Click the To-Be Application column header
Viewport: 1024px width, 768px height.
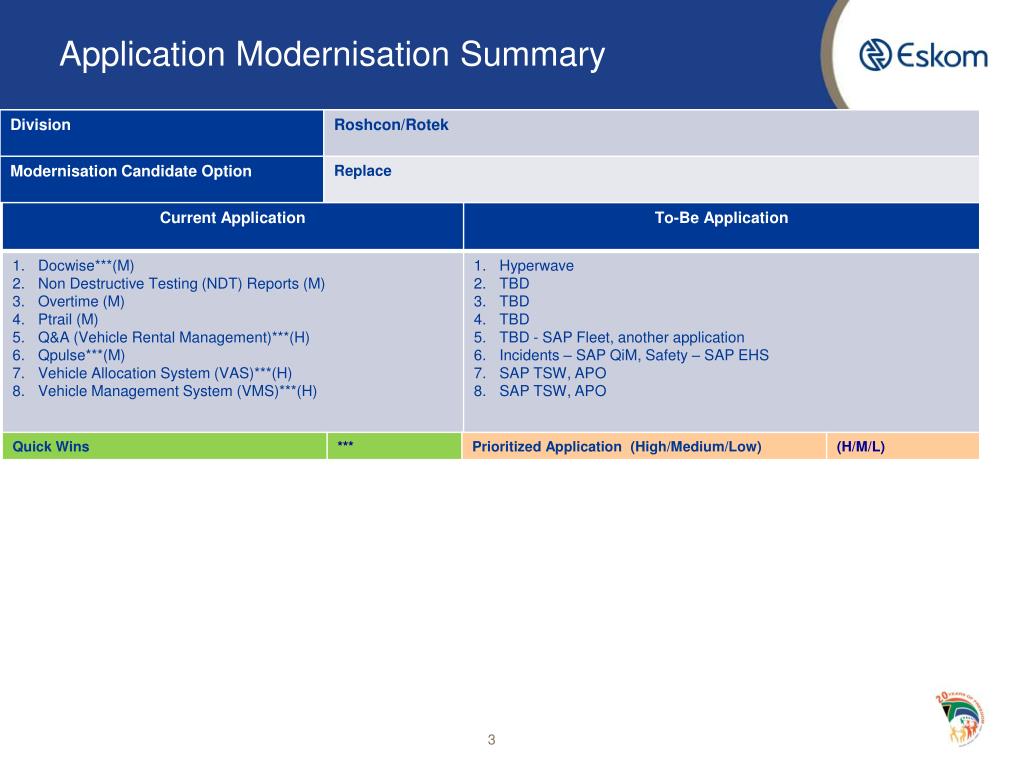[721, 226]
